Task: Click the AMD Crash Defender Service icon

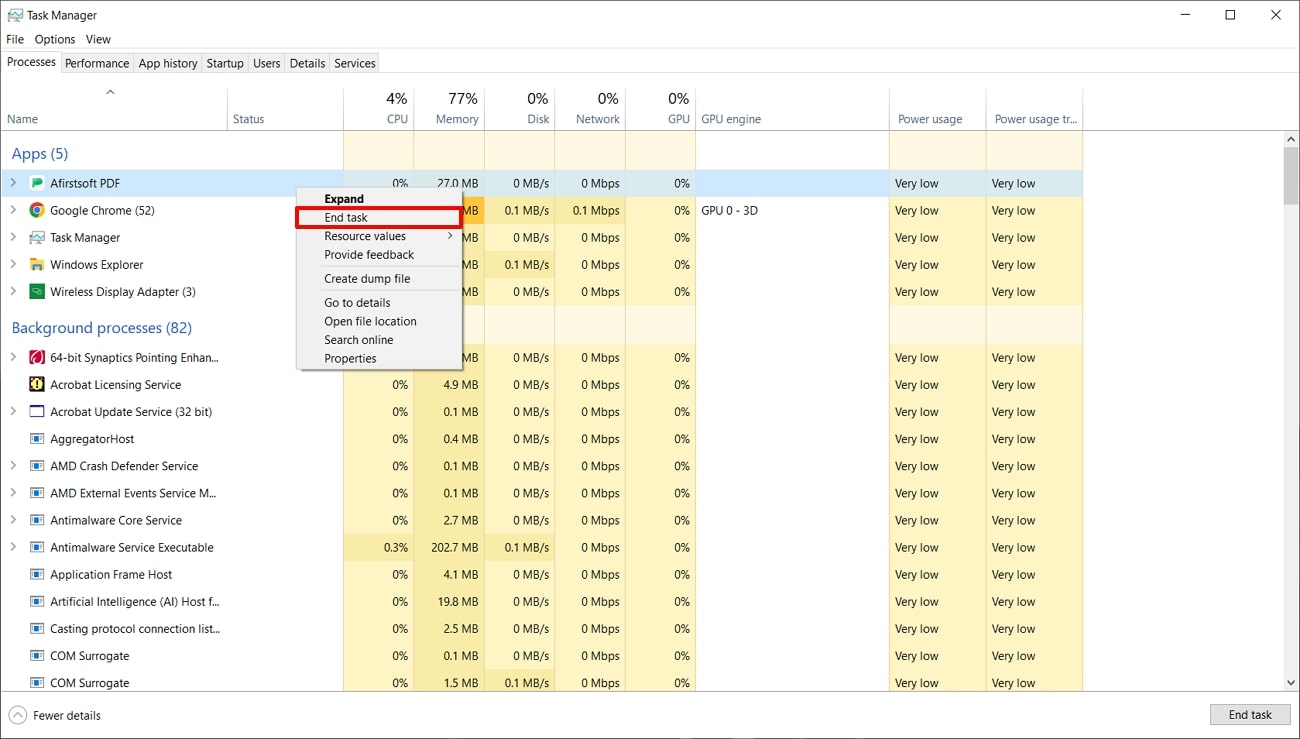Action: click(x=37, y=465)
